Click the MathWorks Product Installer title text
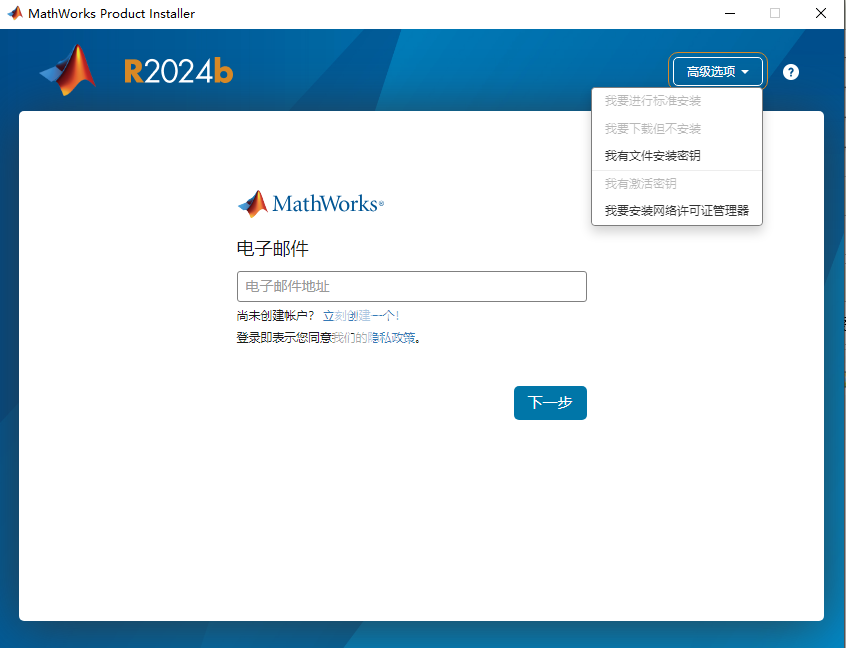 [111, 14]
